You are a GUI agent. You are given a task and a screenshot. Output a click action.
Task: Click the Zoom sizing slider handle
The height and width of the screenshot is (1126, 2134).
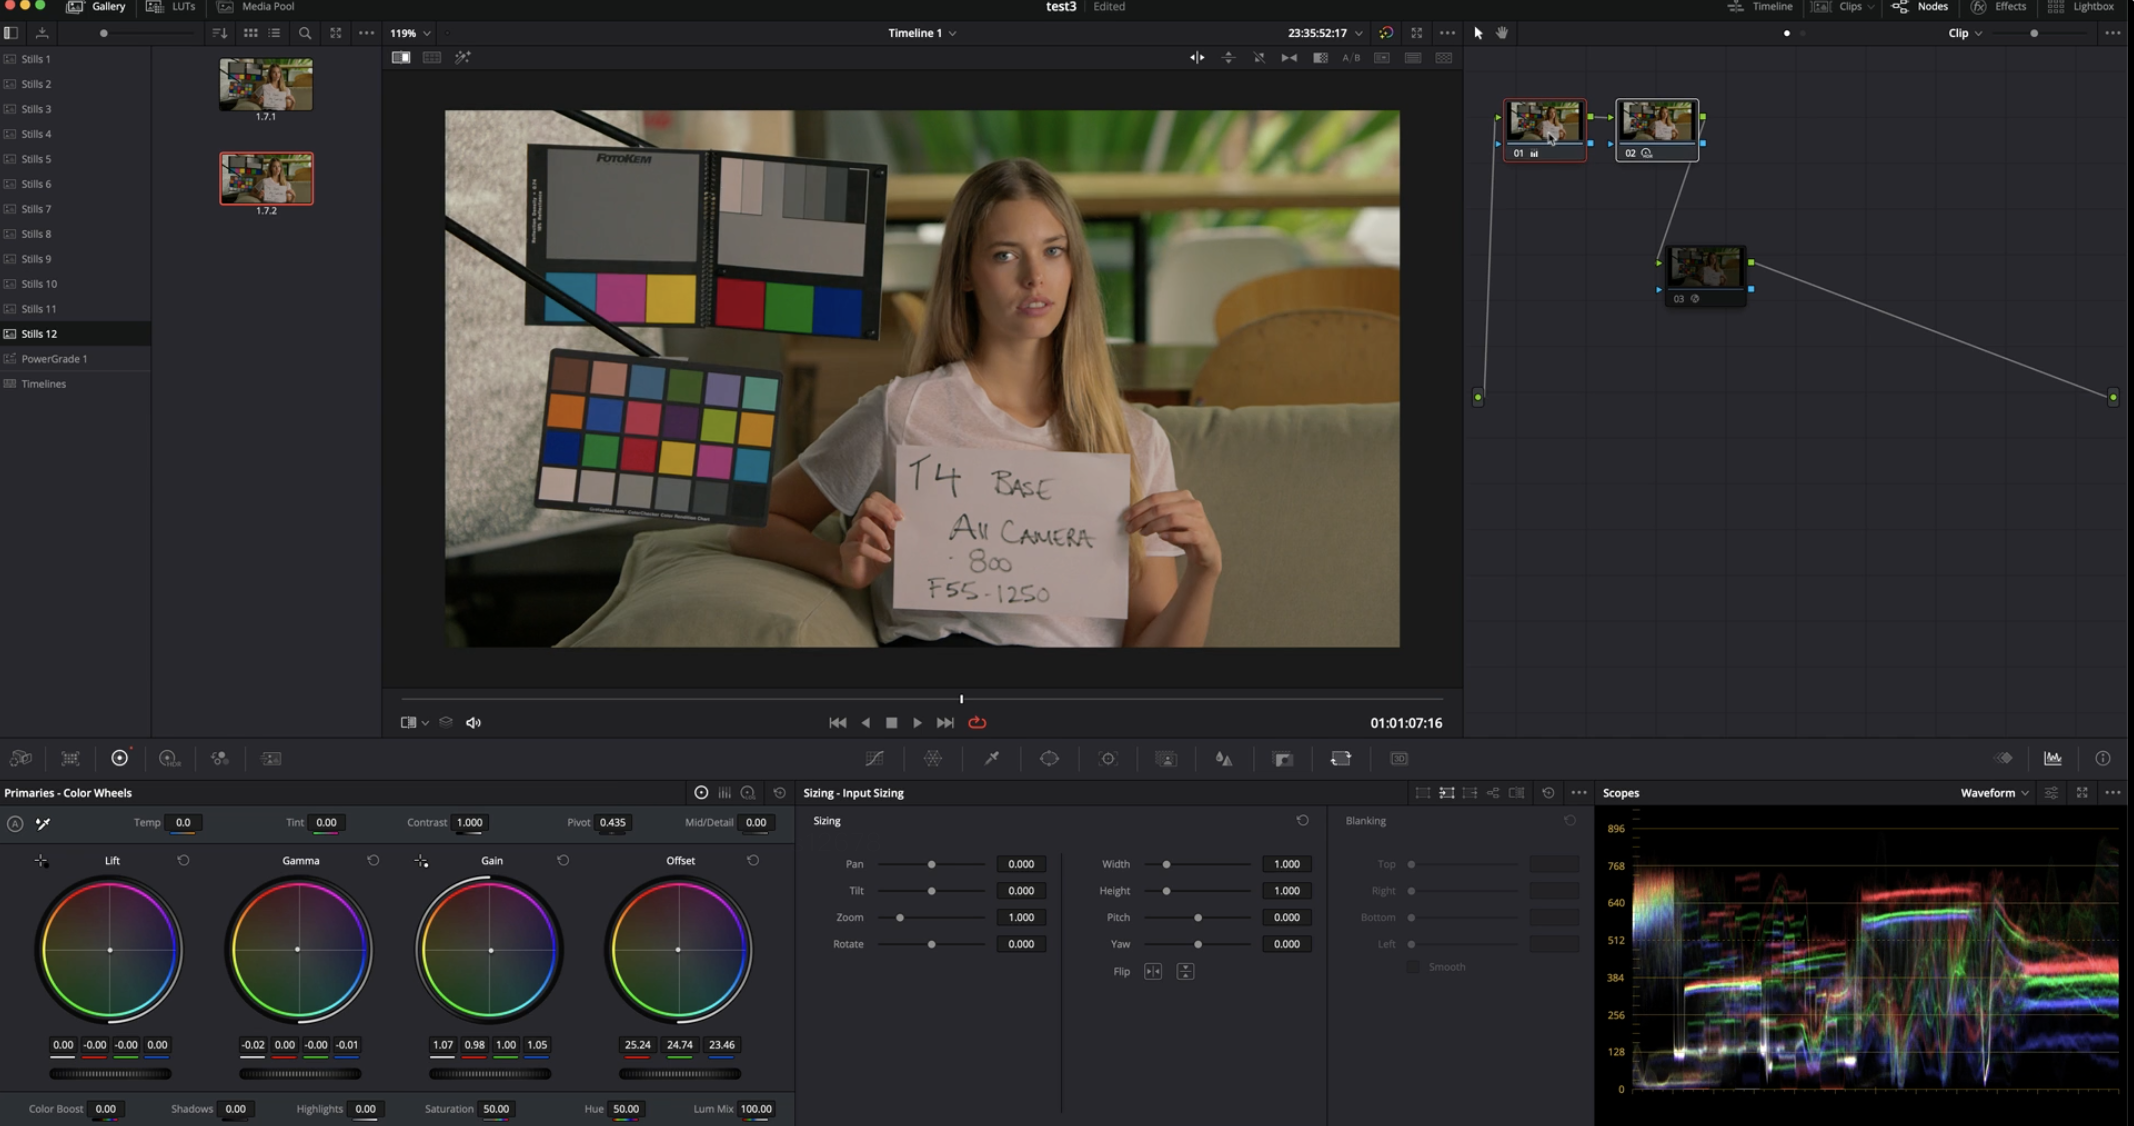tap(900, 918)
